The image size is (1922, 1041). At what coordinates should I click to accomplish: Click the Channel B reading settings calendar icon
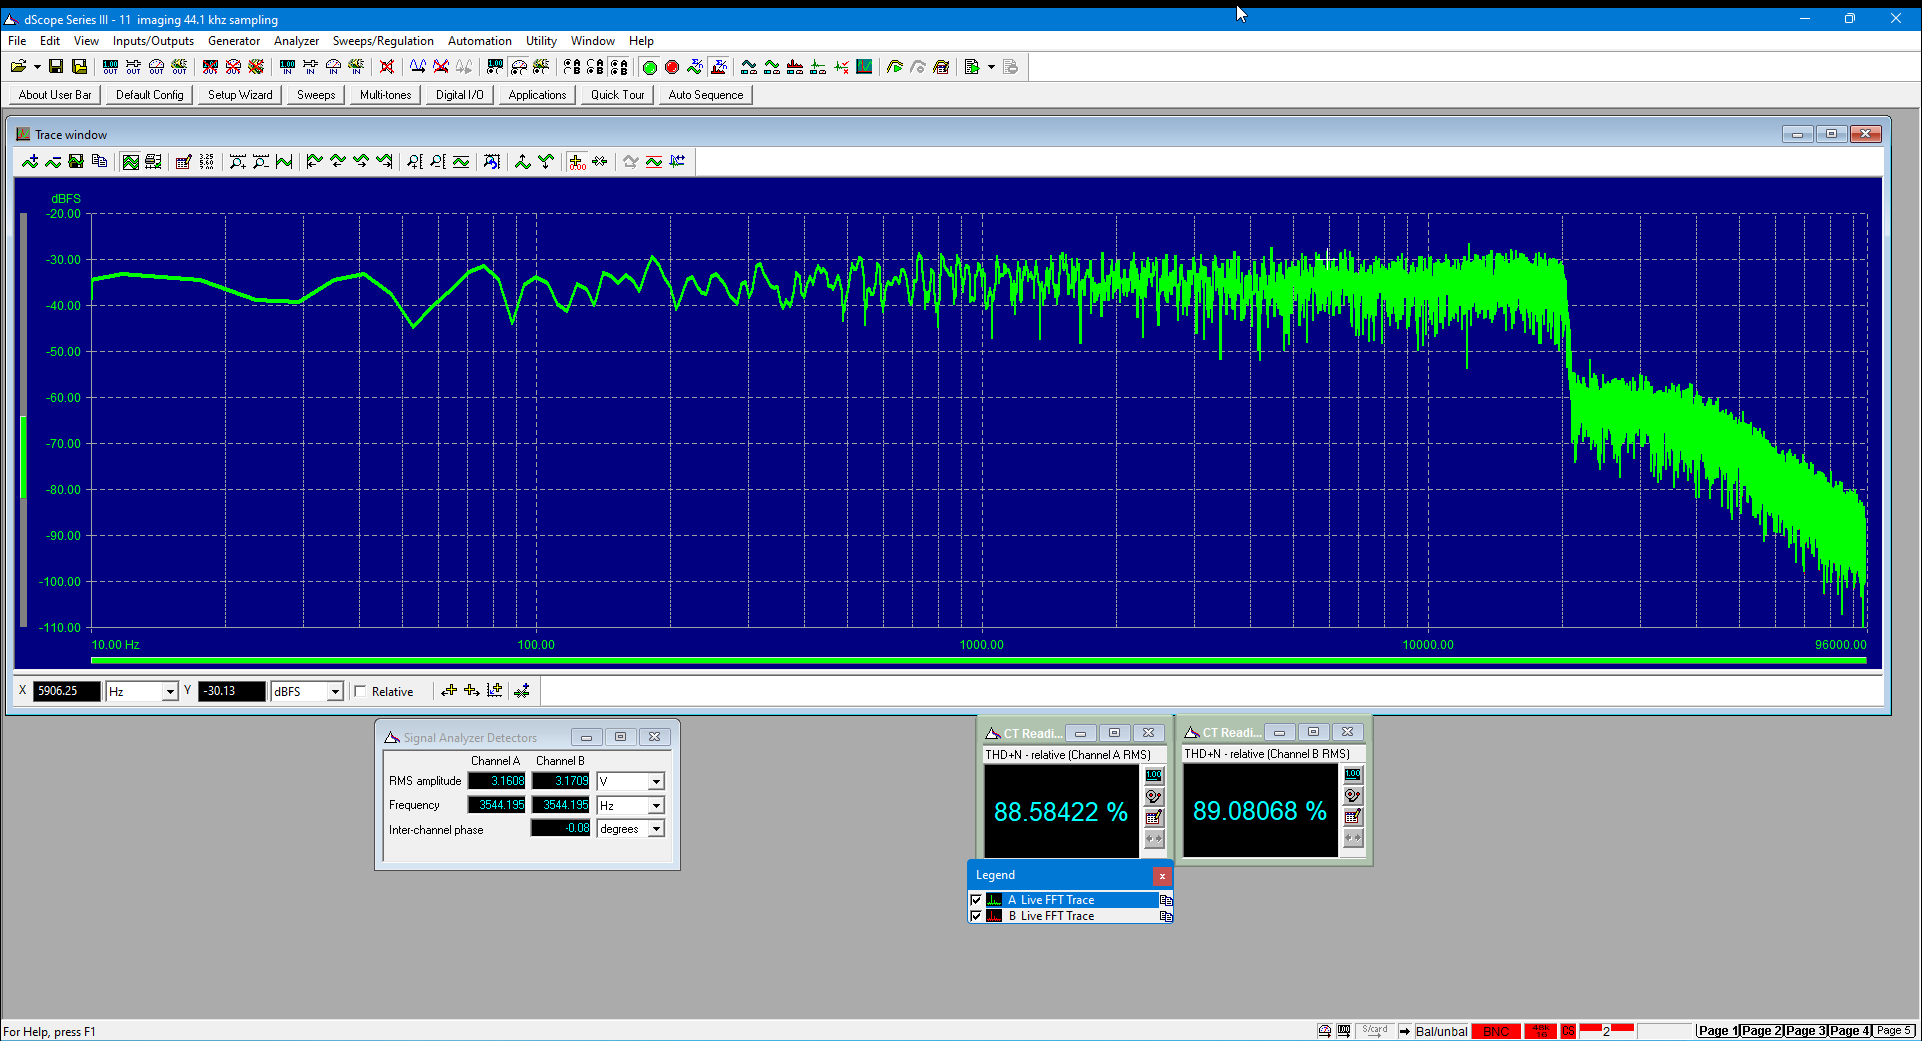tap(1353, 816)
